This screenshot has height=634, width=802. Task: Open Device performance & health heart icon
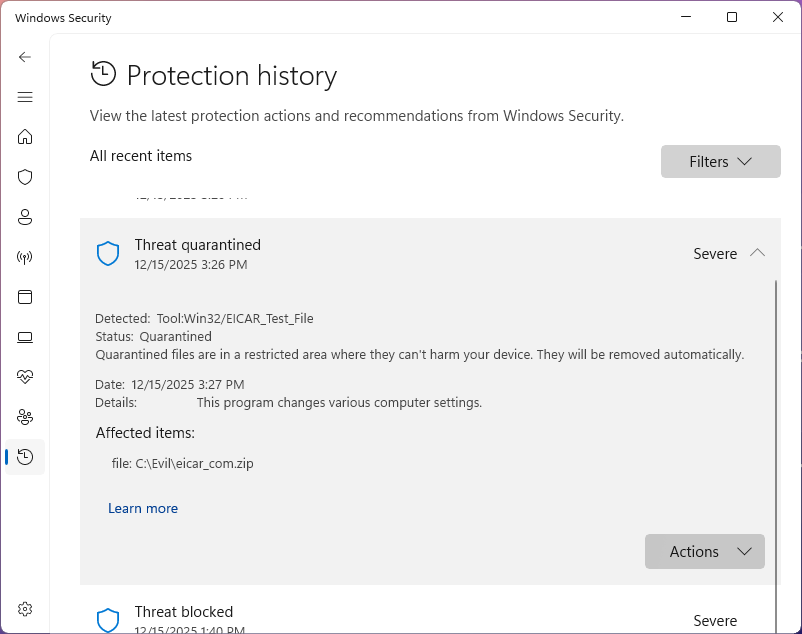[25, 377]
